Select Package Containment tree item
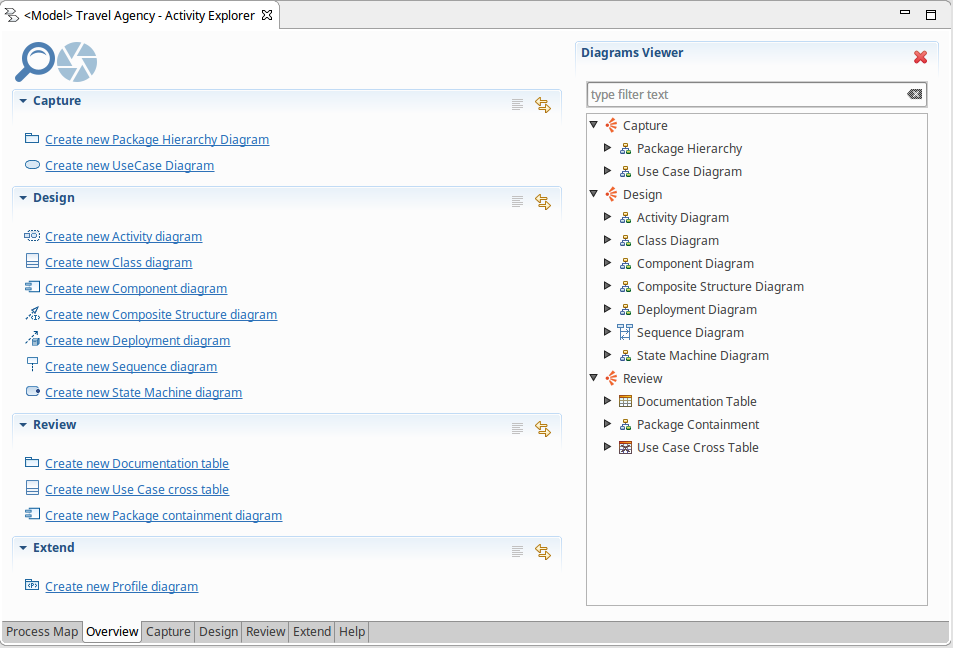953x648 pixels. pos(697,424)
